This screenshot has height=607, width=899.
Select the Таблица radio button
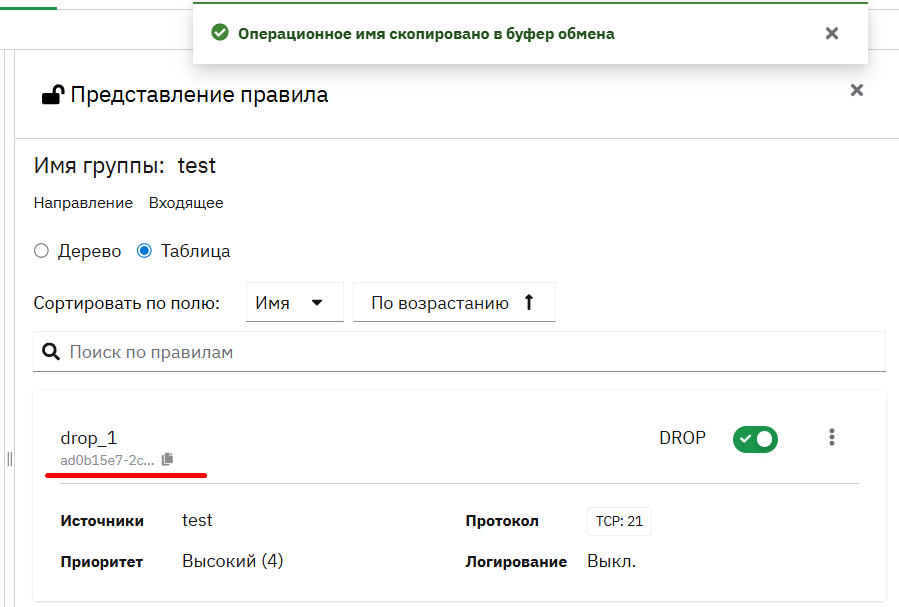pyautogui.click(x=144, y=251)
